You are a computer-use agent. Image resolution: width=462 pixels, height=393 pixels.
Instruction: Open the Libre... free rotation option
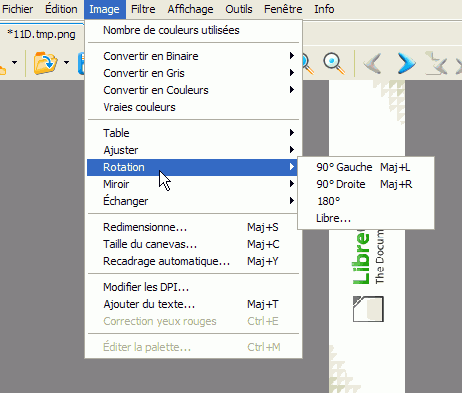click(366, 218)
